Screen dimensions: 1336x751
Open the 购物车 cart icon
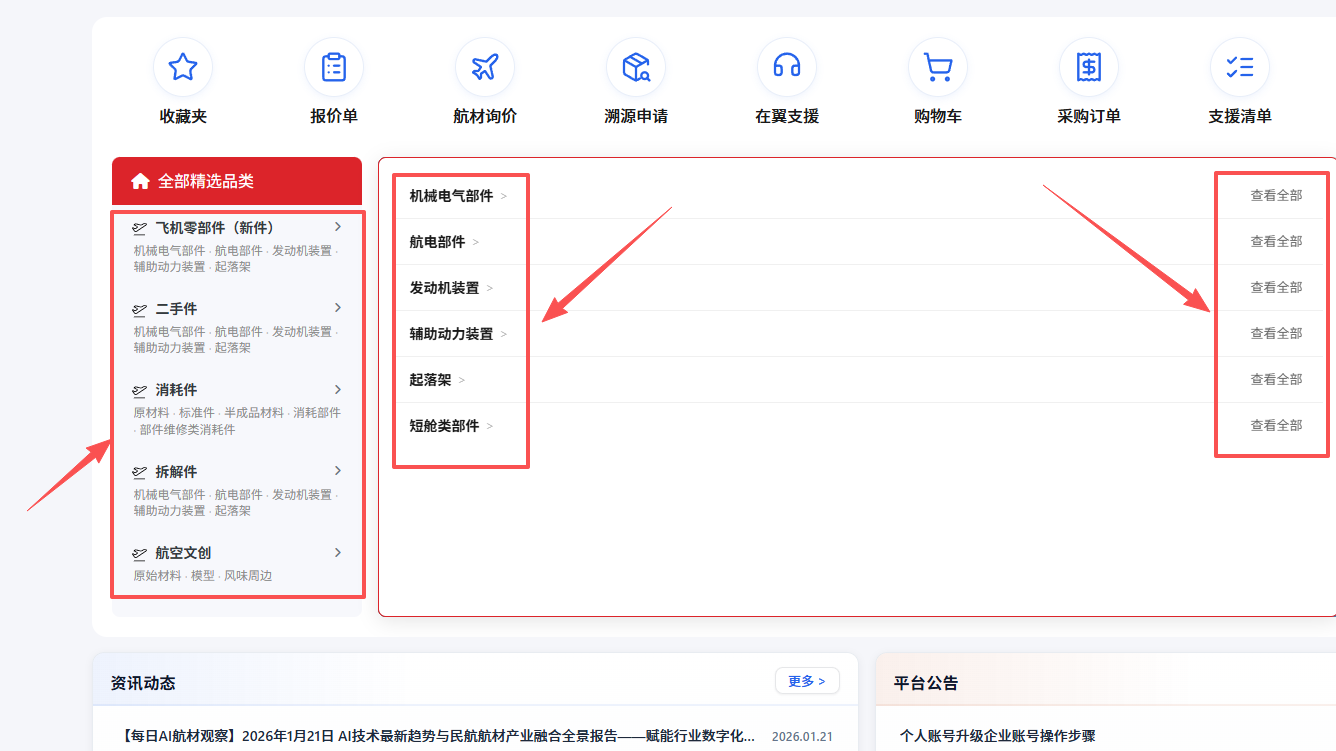(x=938, y=67)
